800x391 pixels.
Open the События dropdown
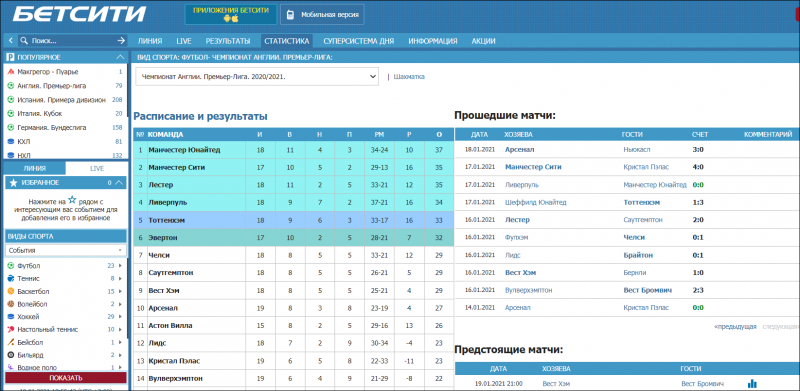(66, 250)
